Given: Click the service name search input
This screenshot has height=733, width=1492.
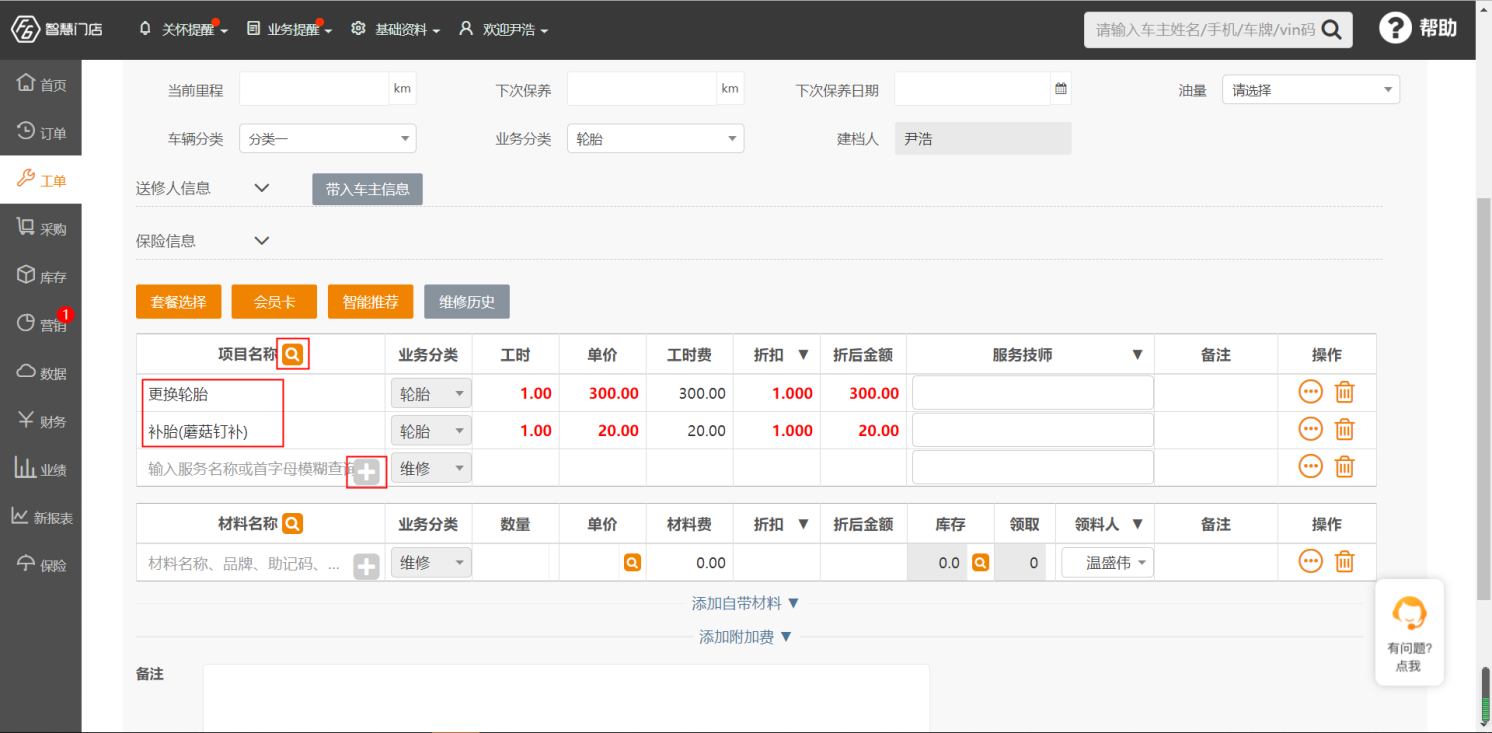Looking at the screenshot, I should (x=249, y=468).
